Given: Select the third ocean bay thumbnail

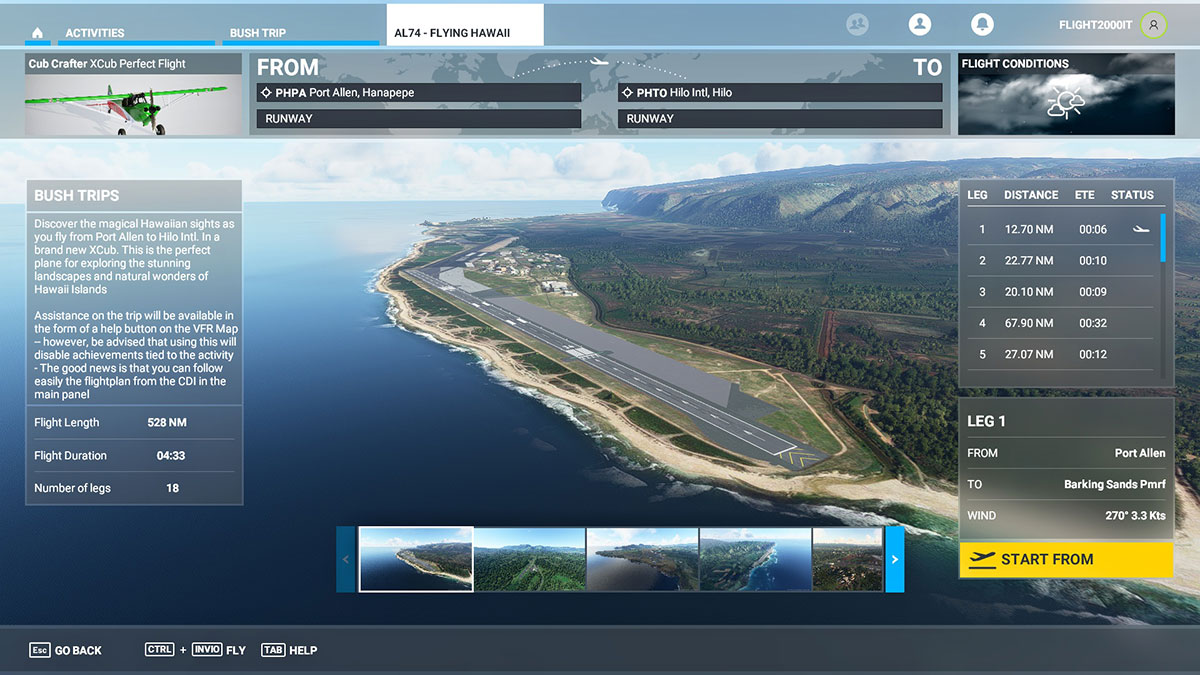Looking at the screenshot, I should [642, 559].
